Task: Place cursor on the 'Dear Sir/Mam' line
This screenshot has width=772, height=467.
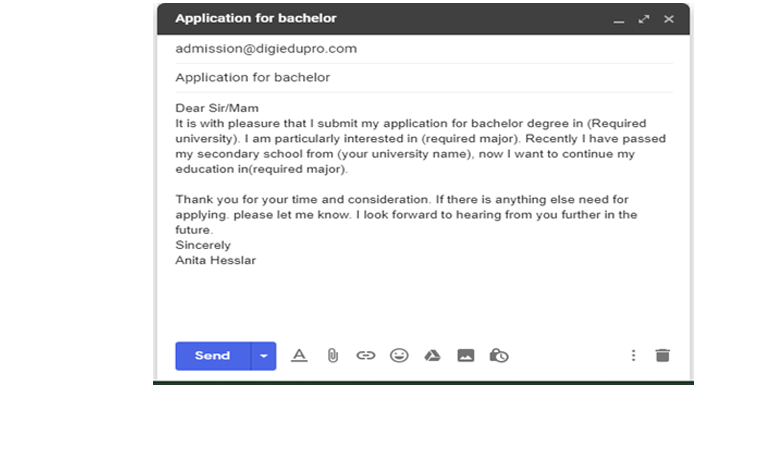Action: point(217,108)
